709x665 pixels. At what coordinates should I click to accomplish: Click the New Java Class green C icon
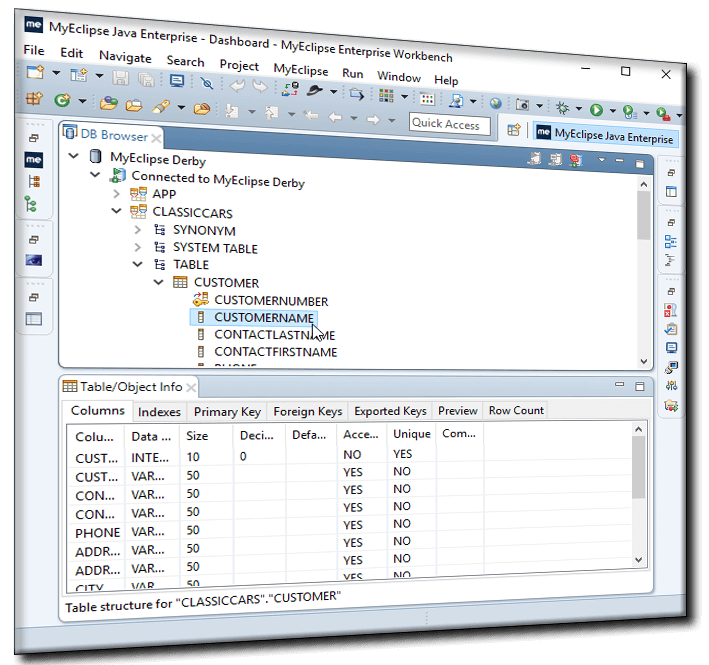click(62, 99)
